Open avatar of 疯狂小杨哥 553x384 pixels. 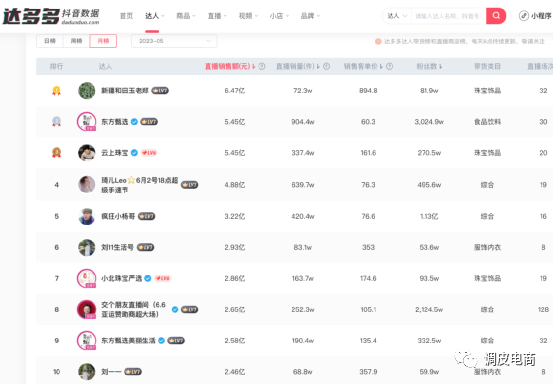click(x=86, y=216)
